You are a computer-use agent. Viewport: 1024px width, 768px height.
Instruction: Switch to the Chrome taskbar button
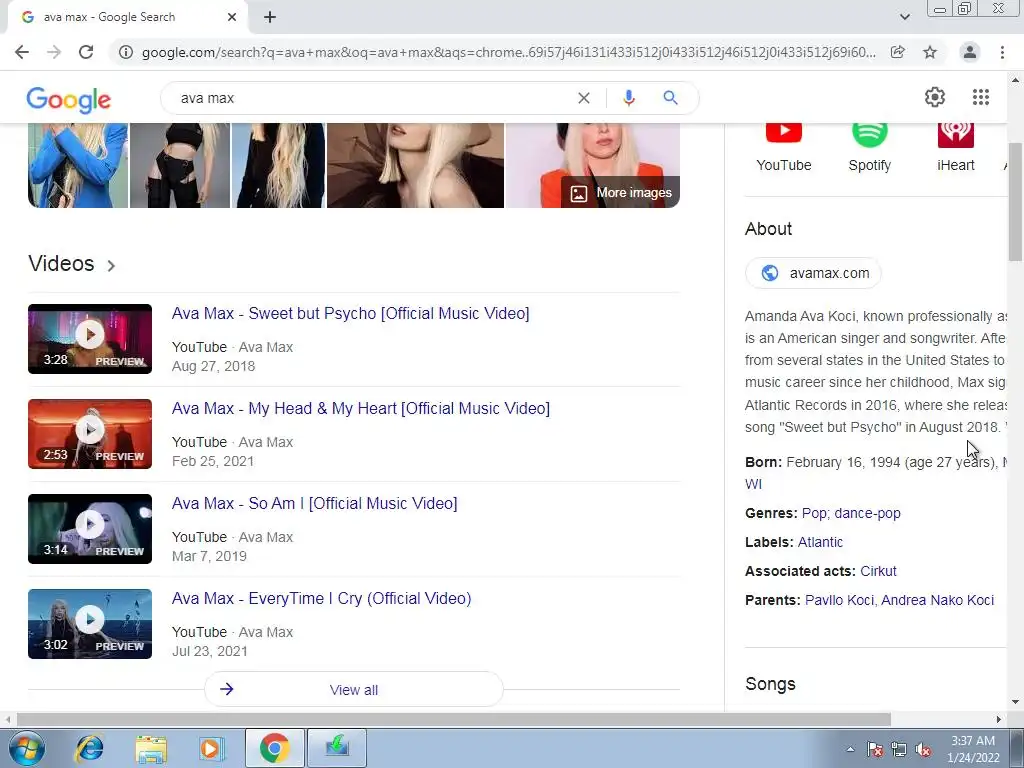coord(274,748)
